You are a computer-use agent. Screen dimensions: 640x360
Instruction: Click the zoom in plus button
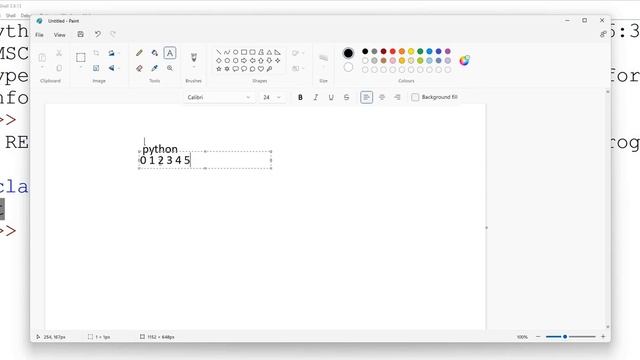pyautogui.click(x=603, y=337)
